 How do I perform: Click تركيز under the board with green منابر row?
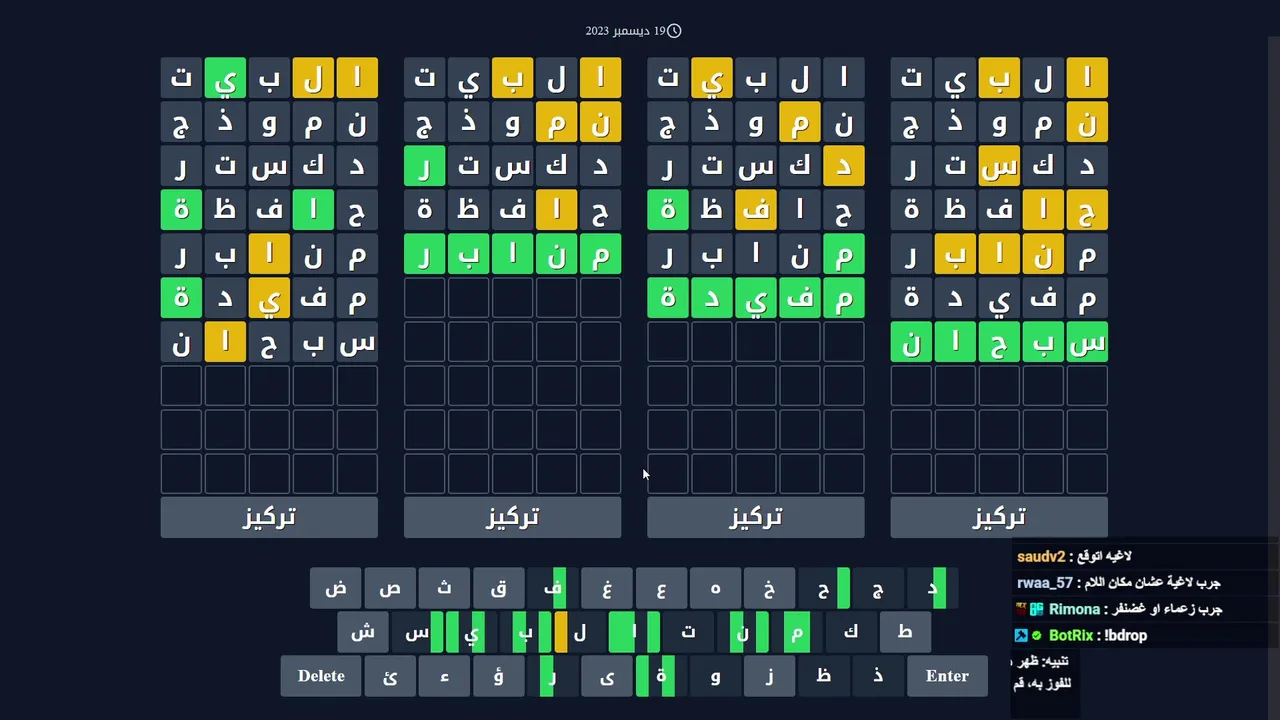click(x=512, y=517)
